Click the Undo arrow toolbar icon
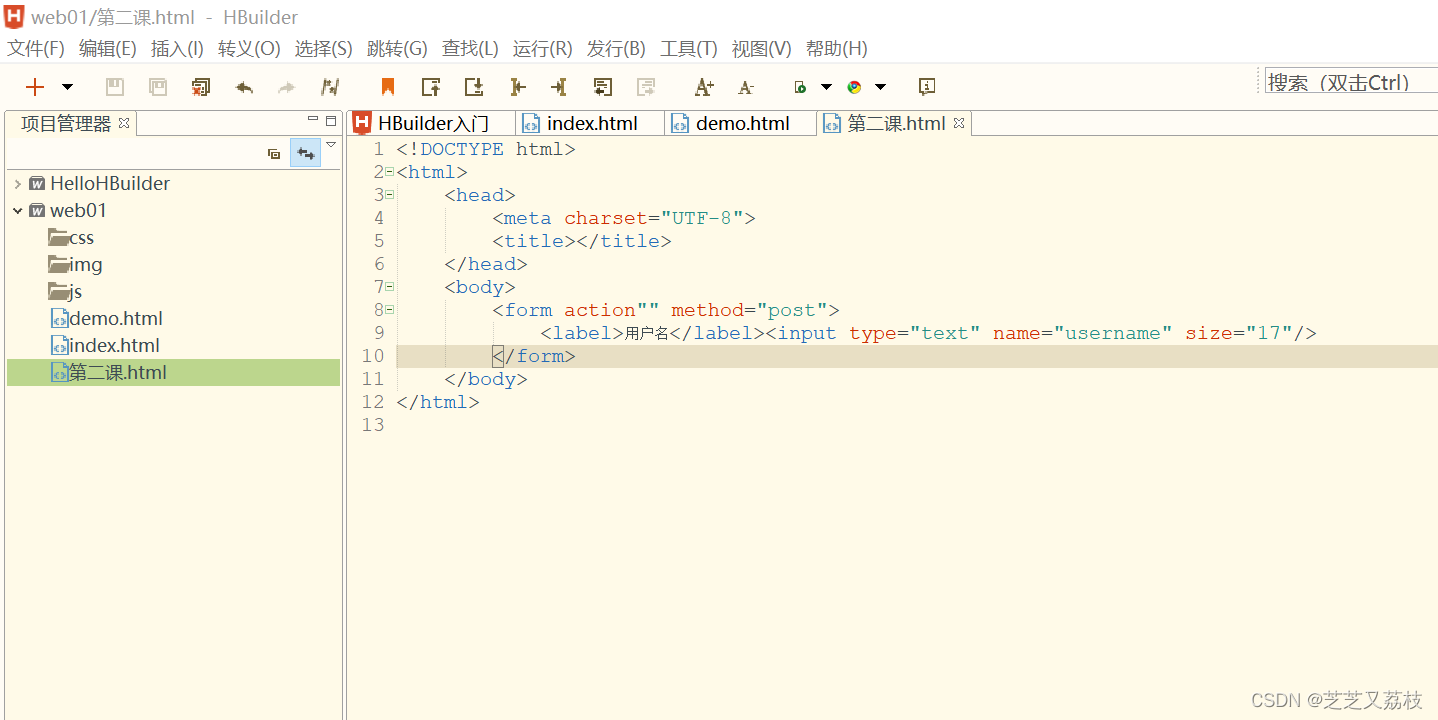The image size is (1438, 720). 244,87
